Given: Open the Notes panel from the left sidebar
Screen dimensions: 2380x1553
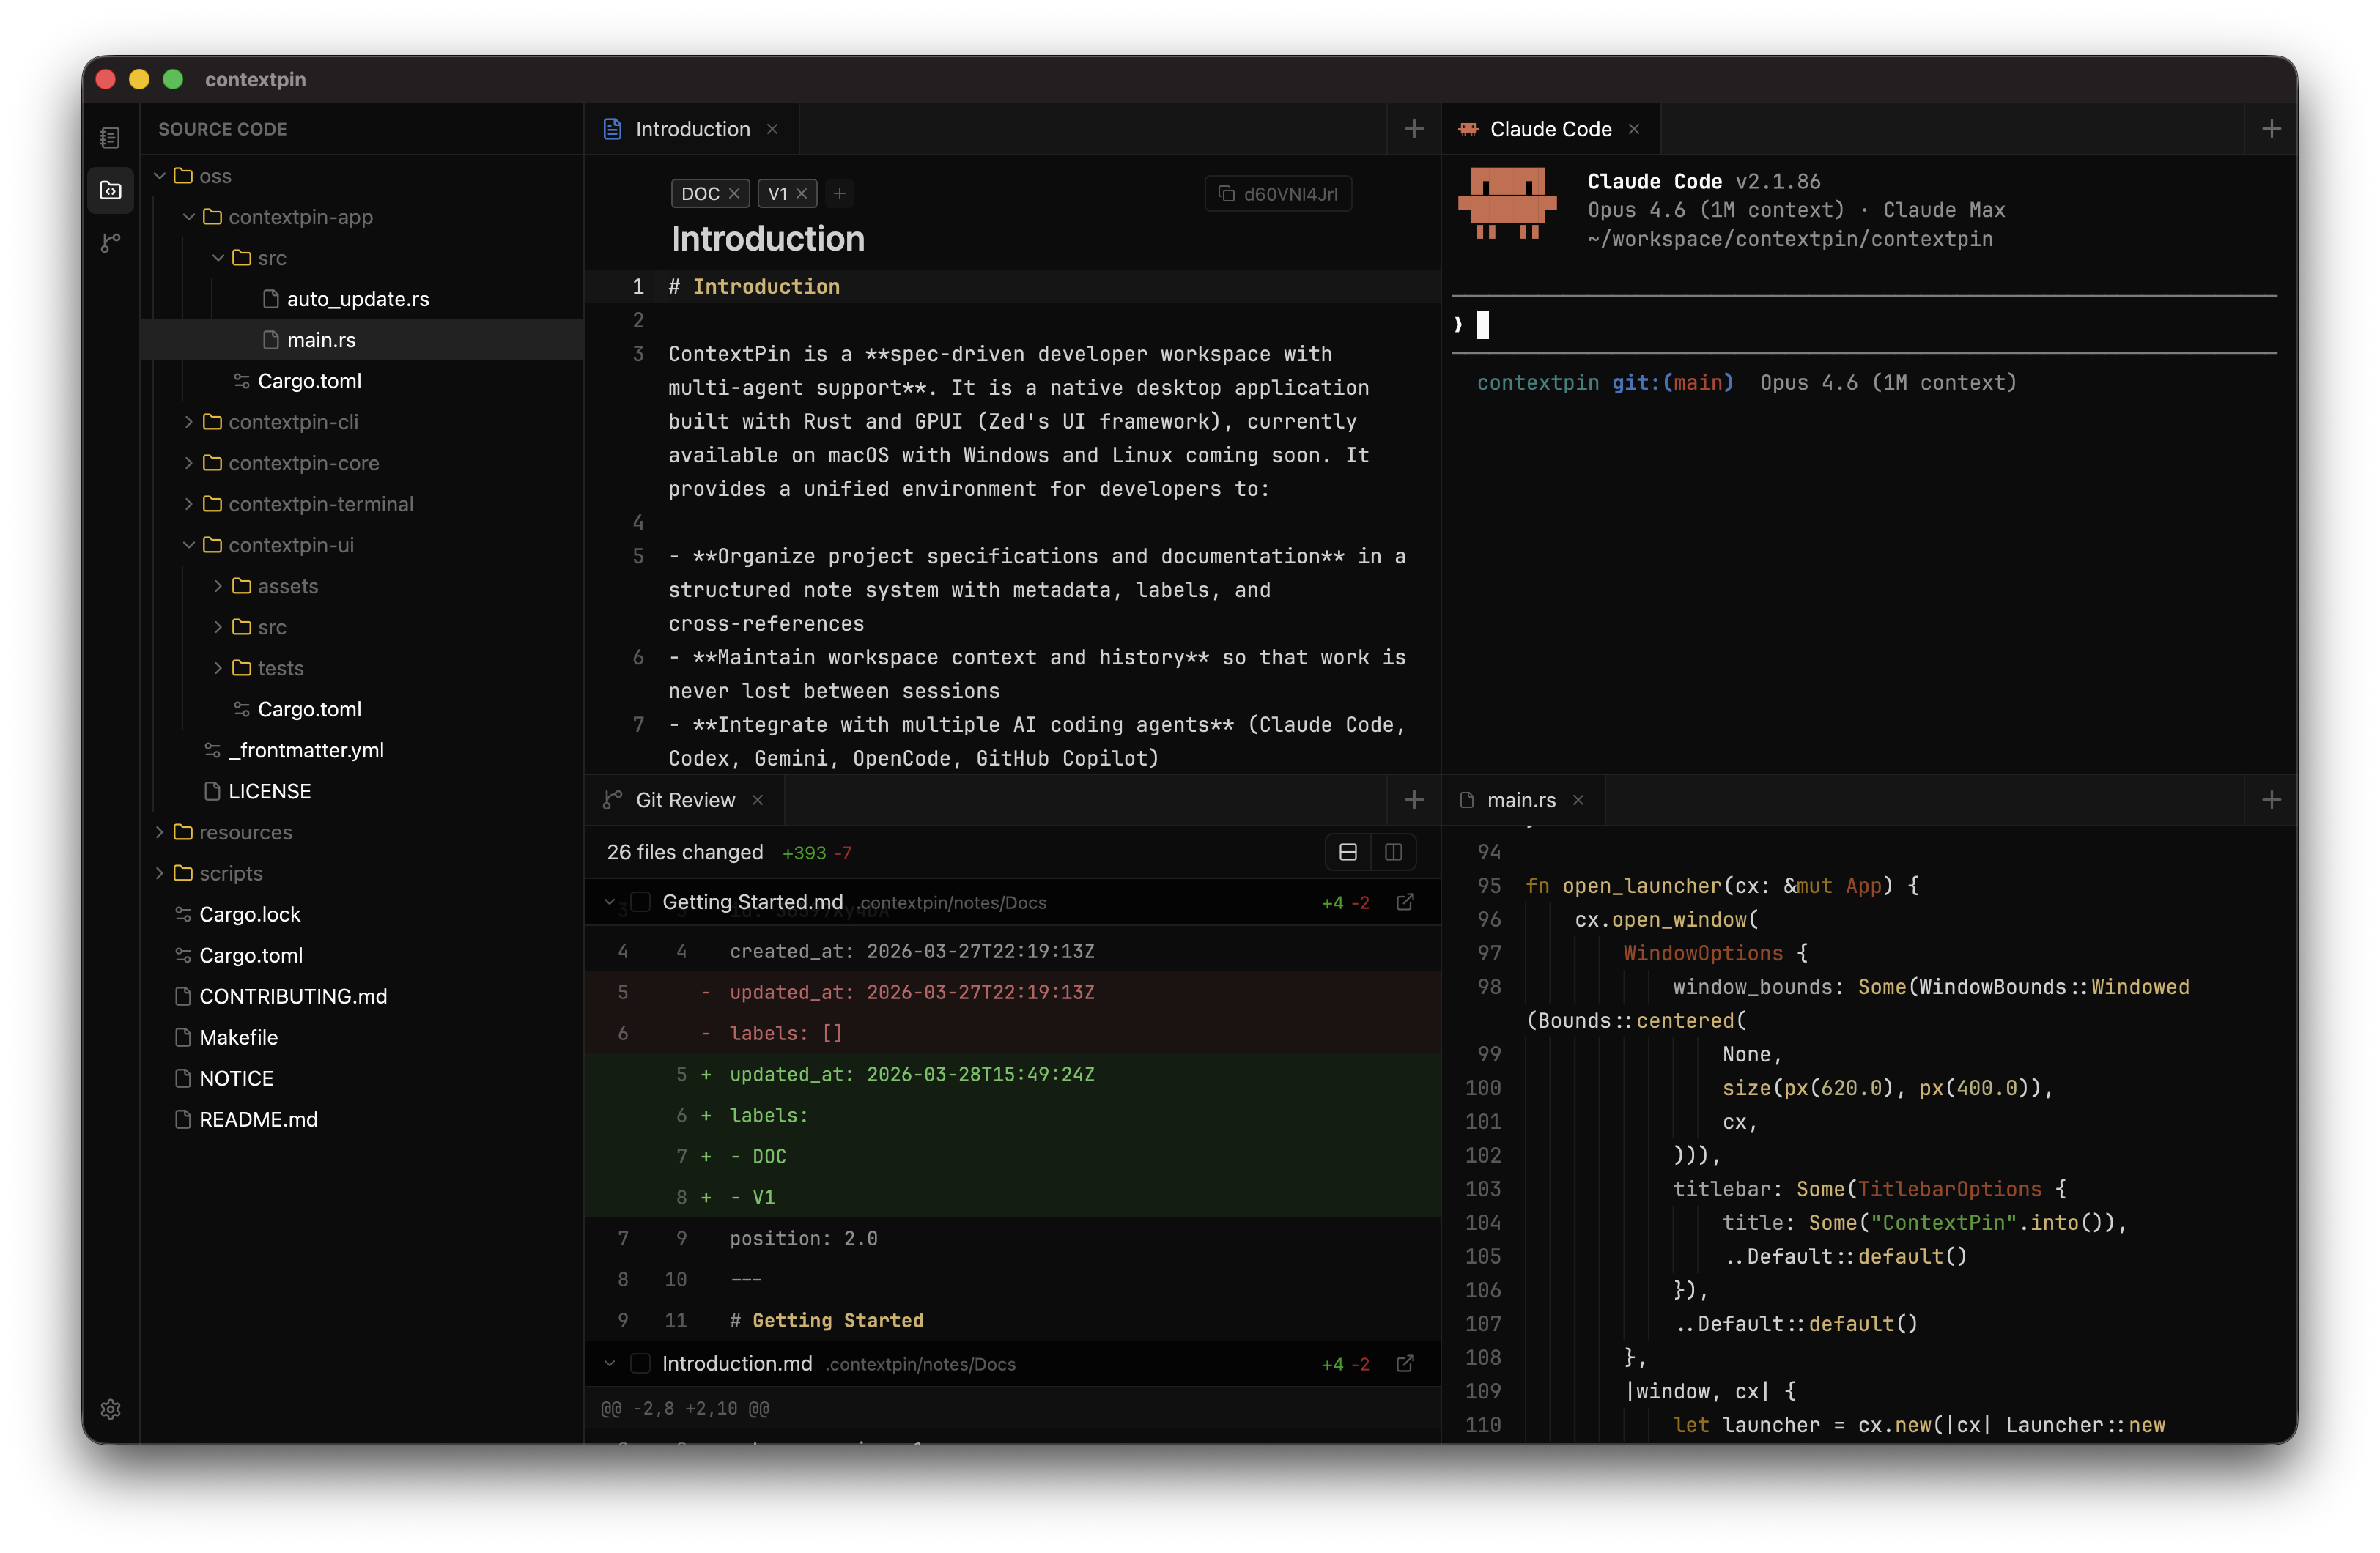Looking at the screenshot, I should coord(110,137).
